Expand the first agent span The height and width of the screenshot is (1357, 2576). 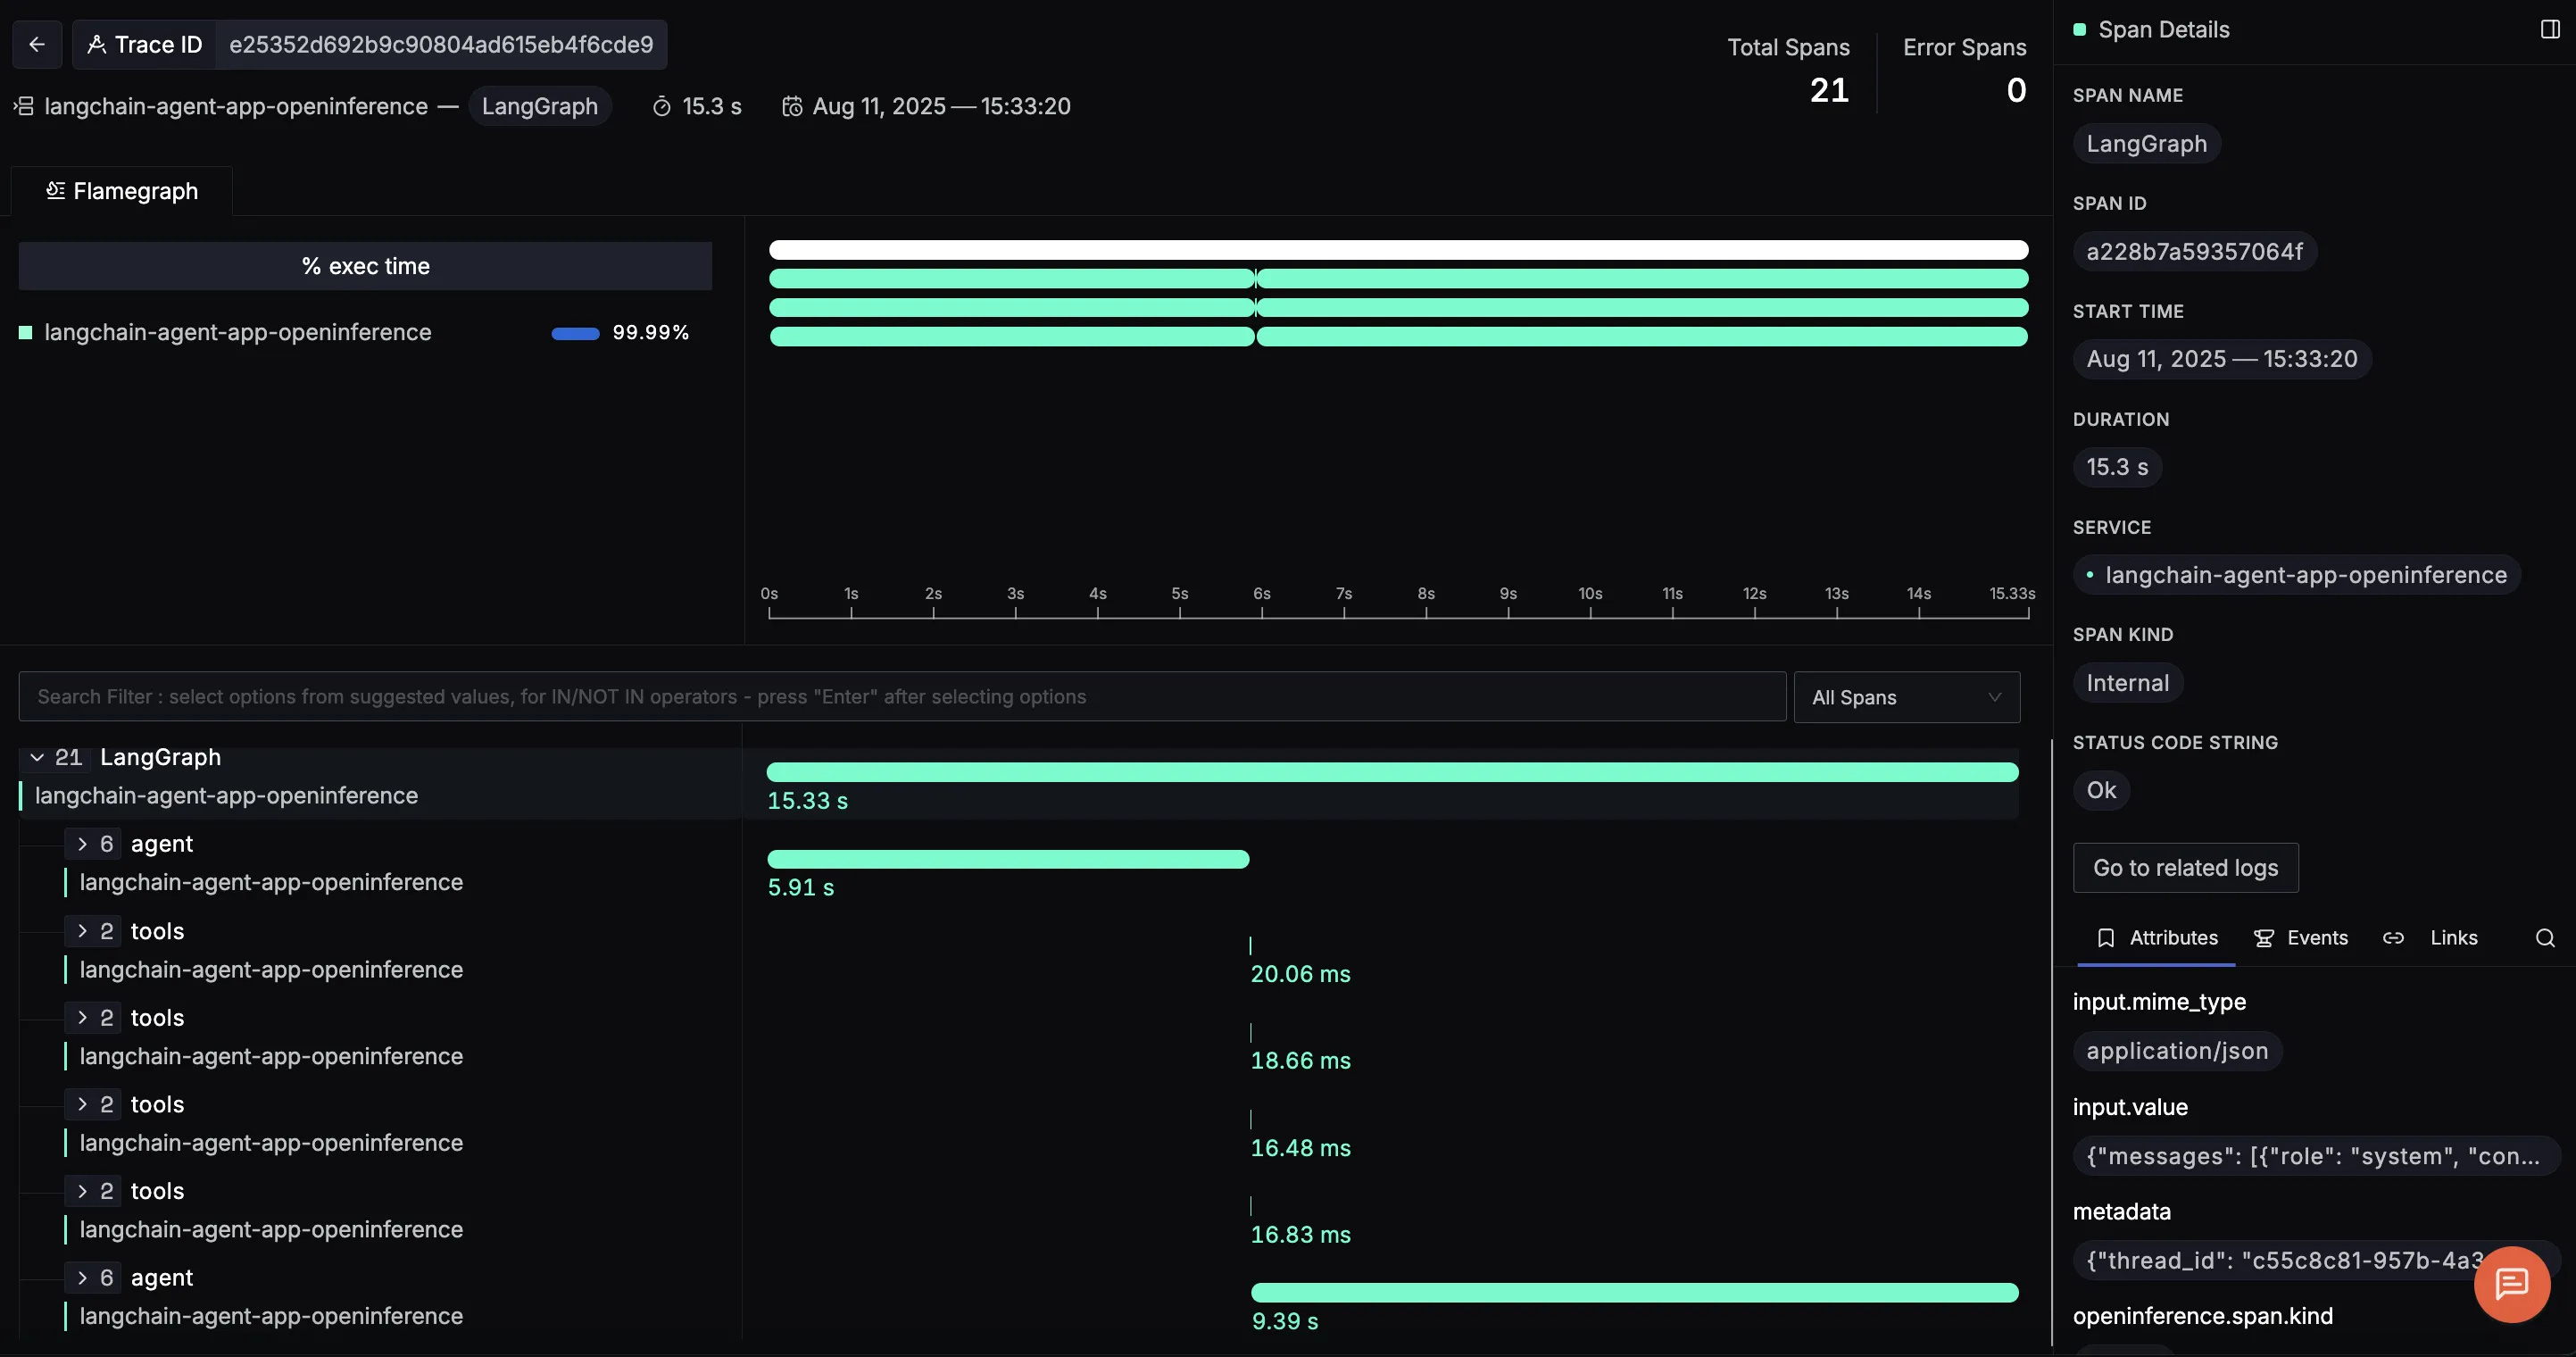click(x=82, y=844)
